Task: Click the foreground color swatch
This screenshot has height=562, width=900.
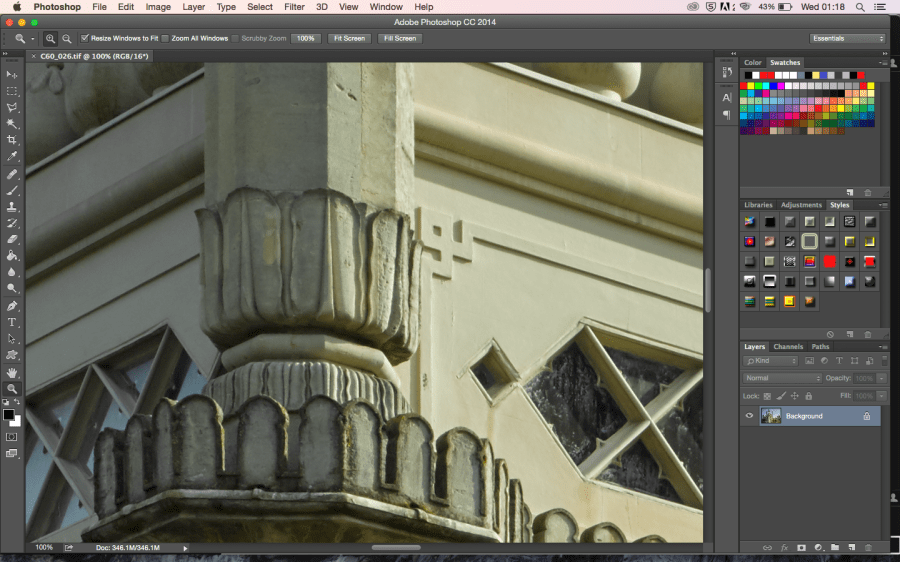Action: click(9, 414)
